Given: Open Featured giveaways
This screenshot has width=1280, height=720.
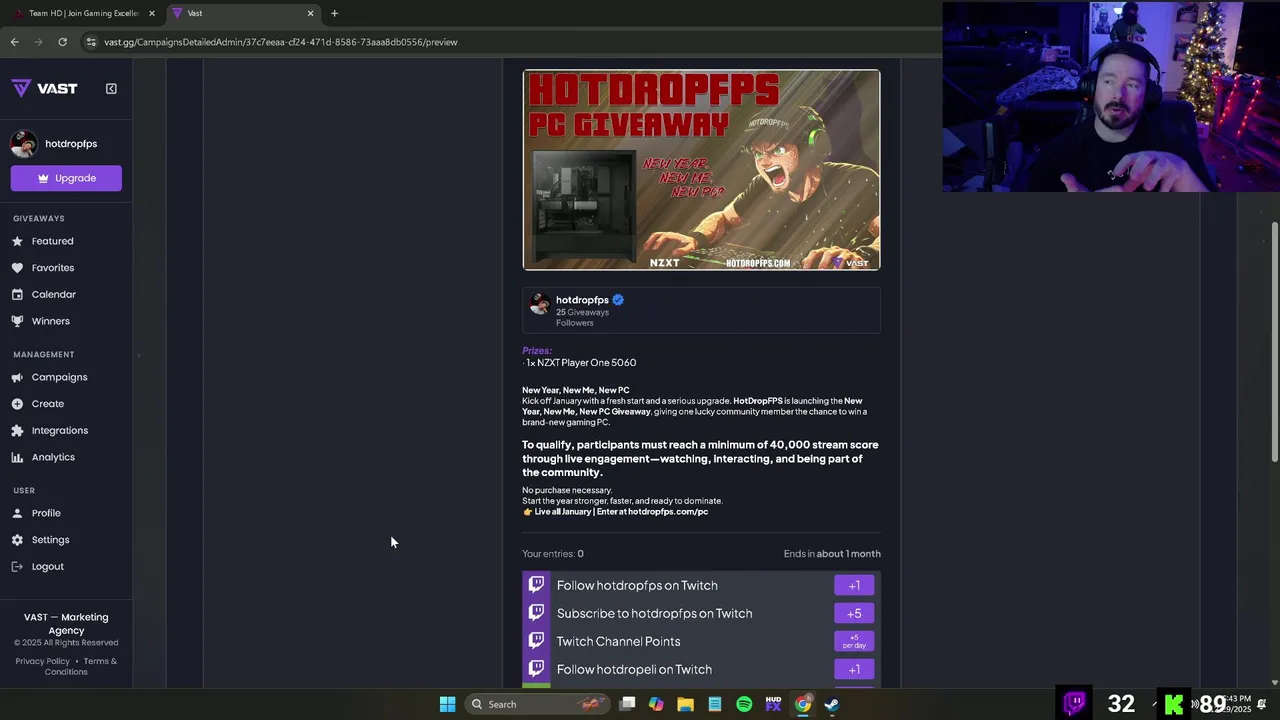Looking at the screenshot, I should (52, 241).
